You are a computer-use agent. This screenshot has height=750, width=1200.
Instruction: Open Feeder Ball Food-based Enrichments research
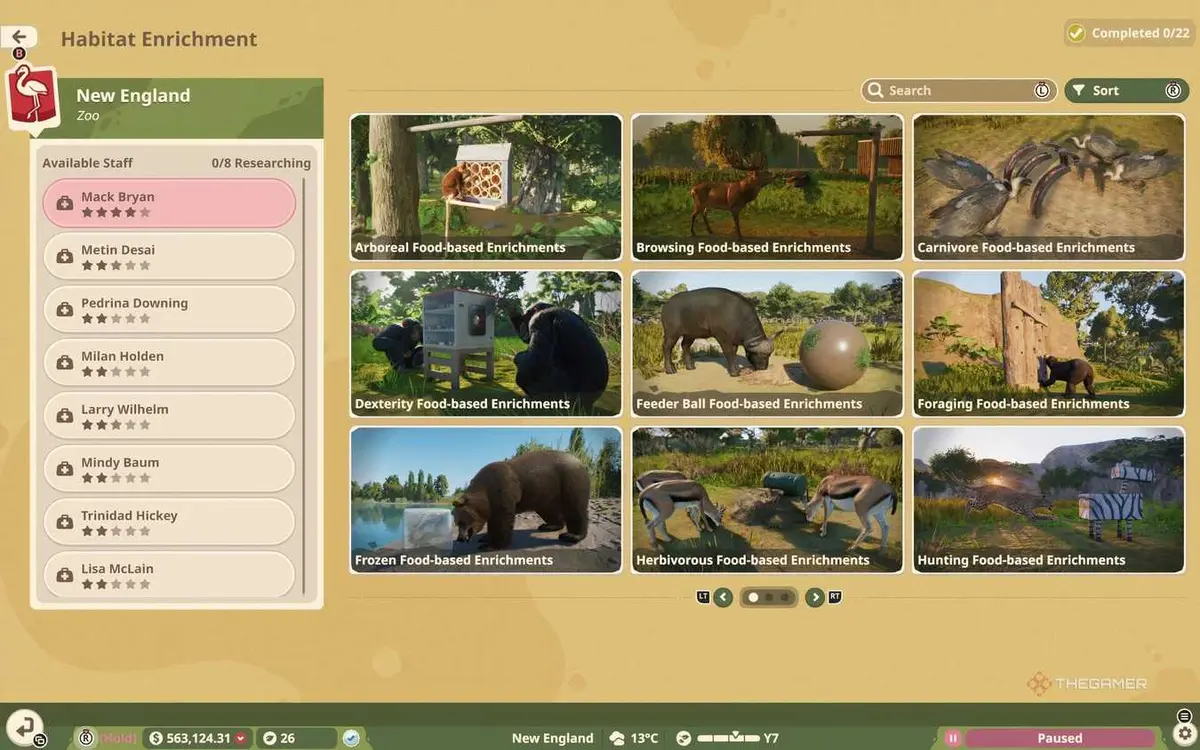(x=768, y=344)
